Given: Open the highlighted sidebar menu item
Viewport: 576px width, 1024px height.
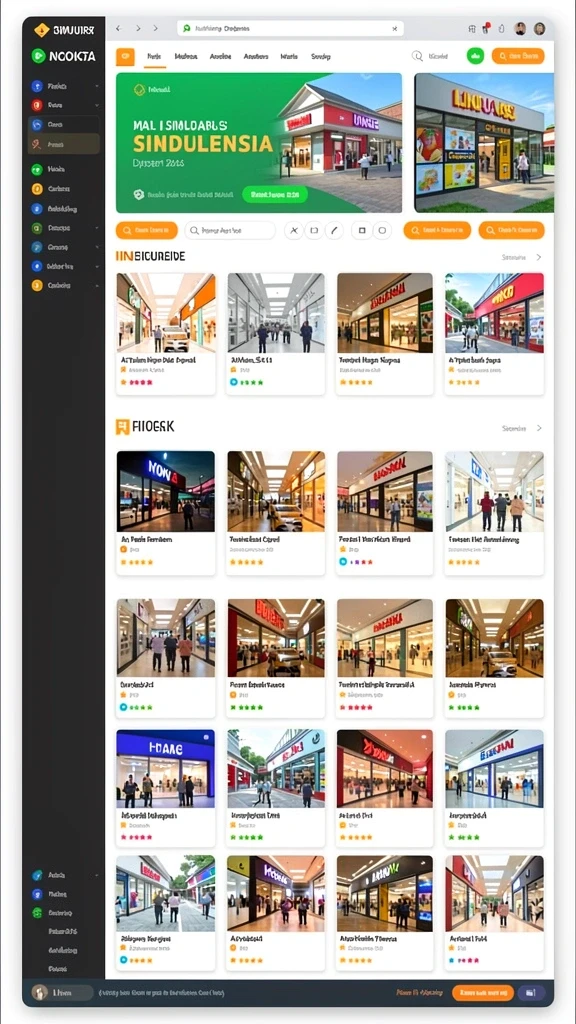Looking at the screenshot, I should (64, 144).
